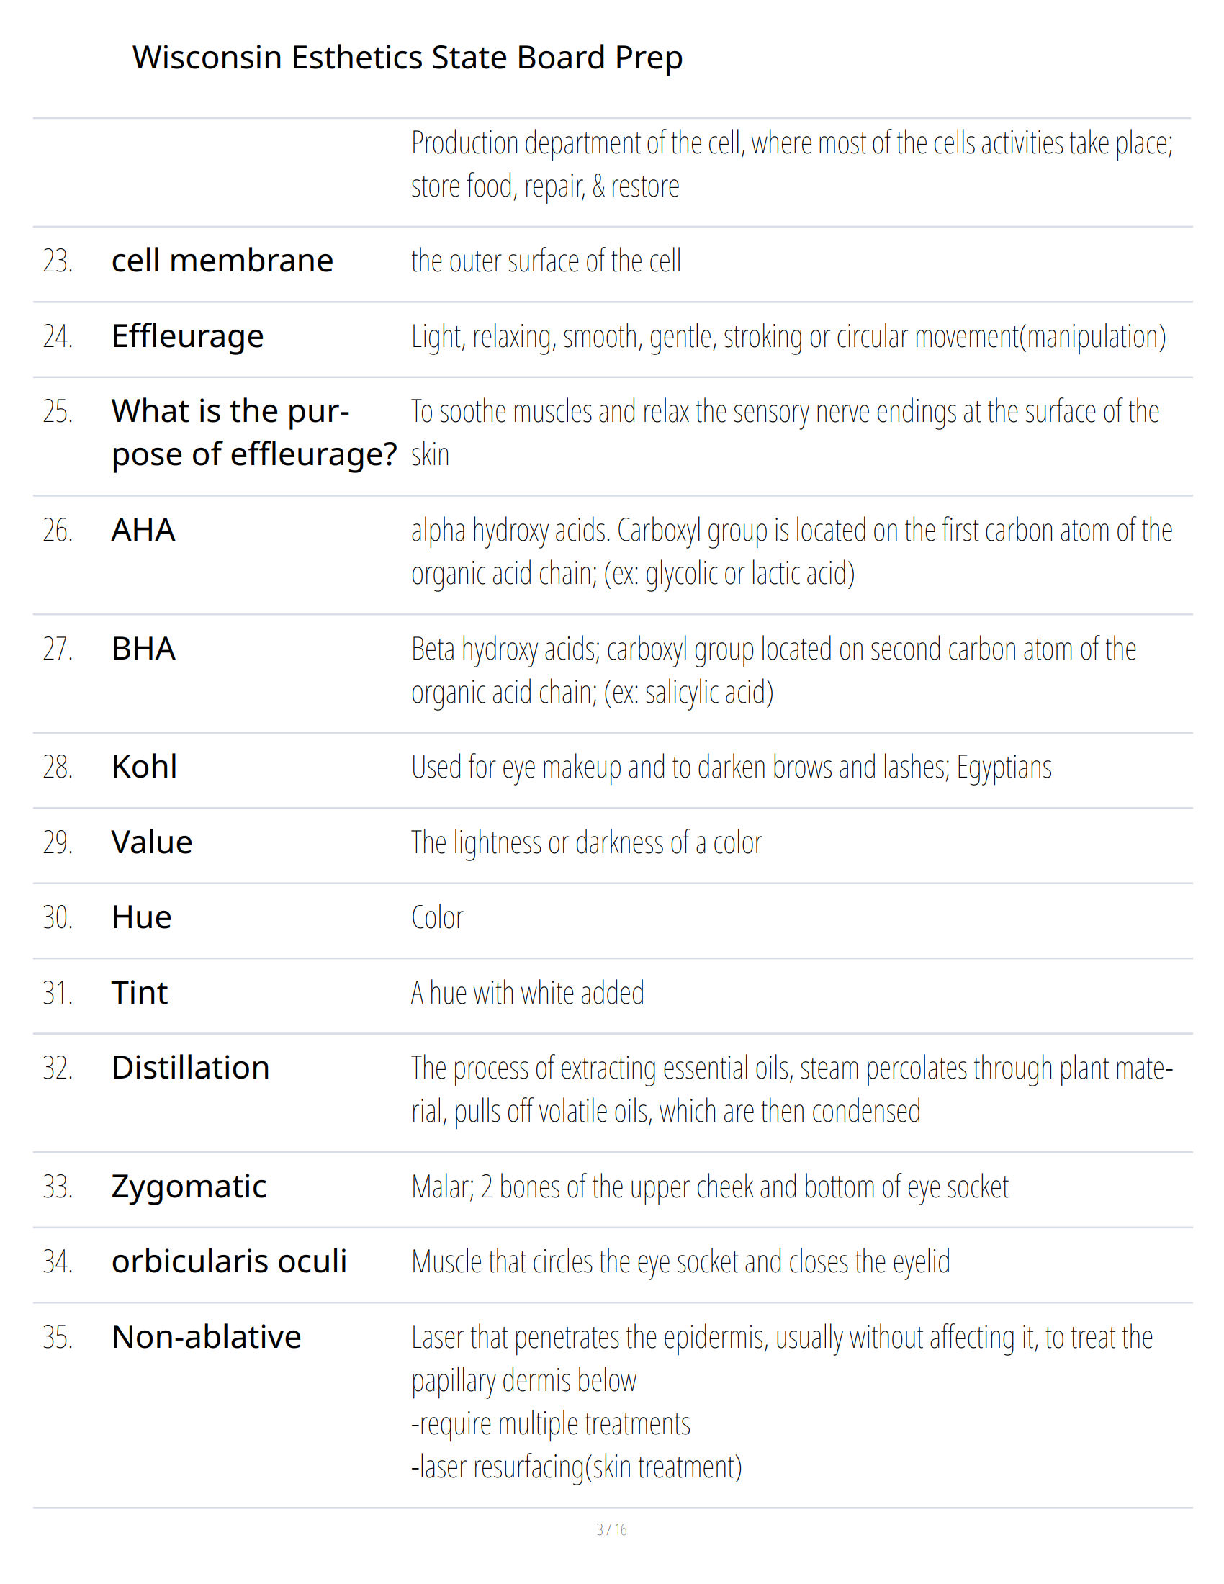The image size is (1224, 1584).
Task: Select item number 26 label
Action: 58,530
